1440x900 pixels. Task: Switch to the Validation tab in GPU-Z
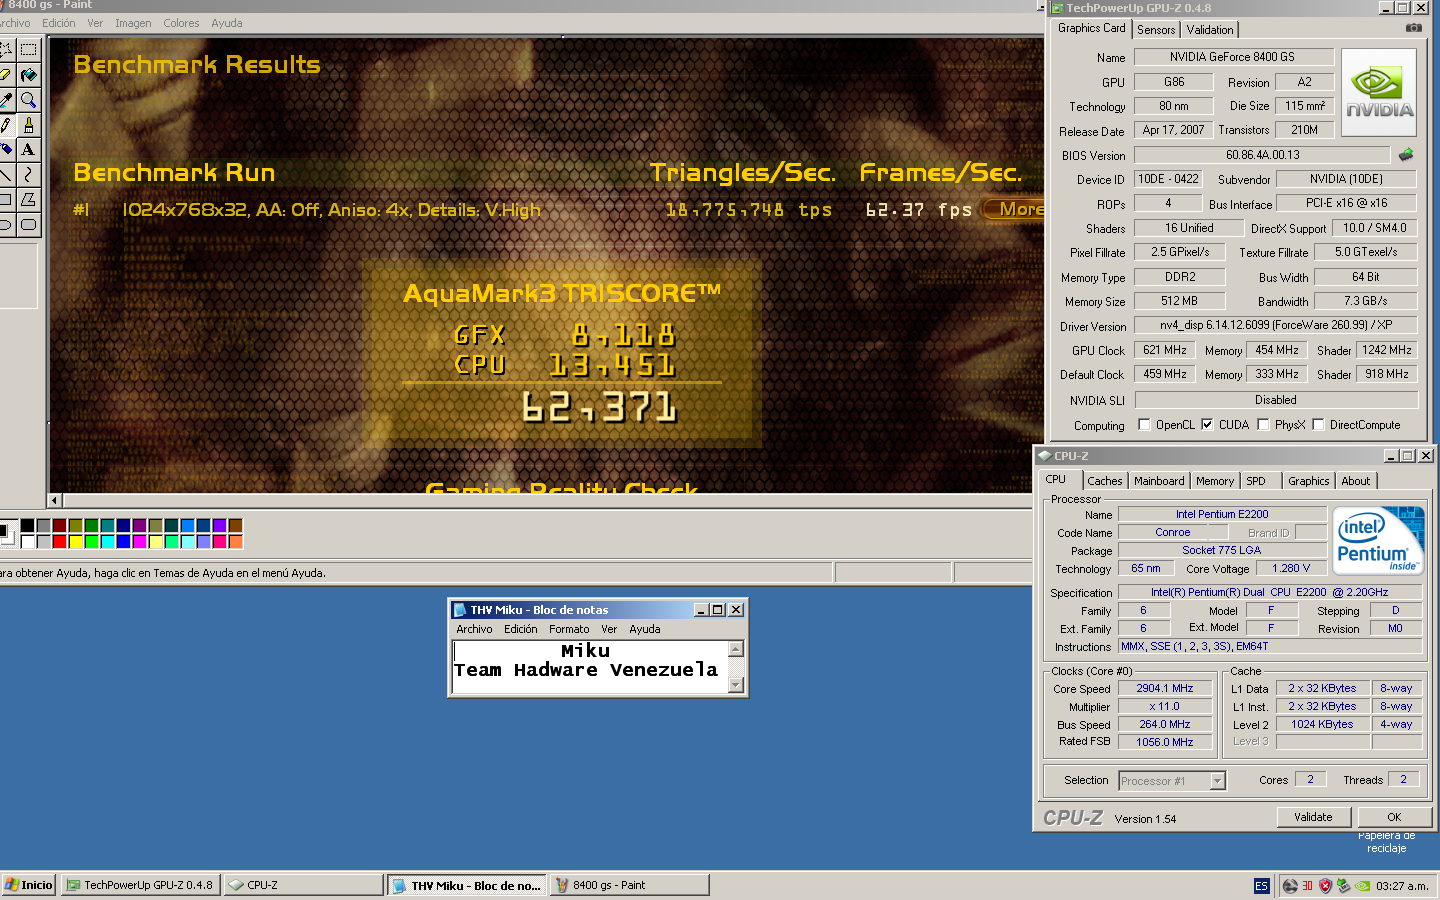[1210, 30]
